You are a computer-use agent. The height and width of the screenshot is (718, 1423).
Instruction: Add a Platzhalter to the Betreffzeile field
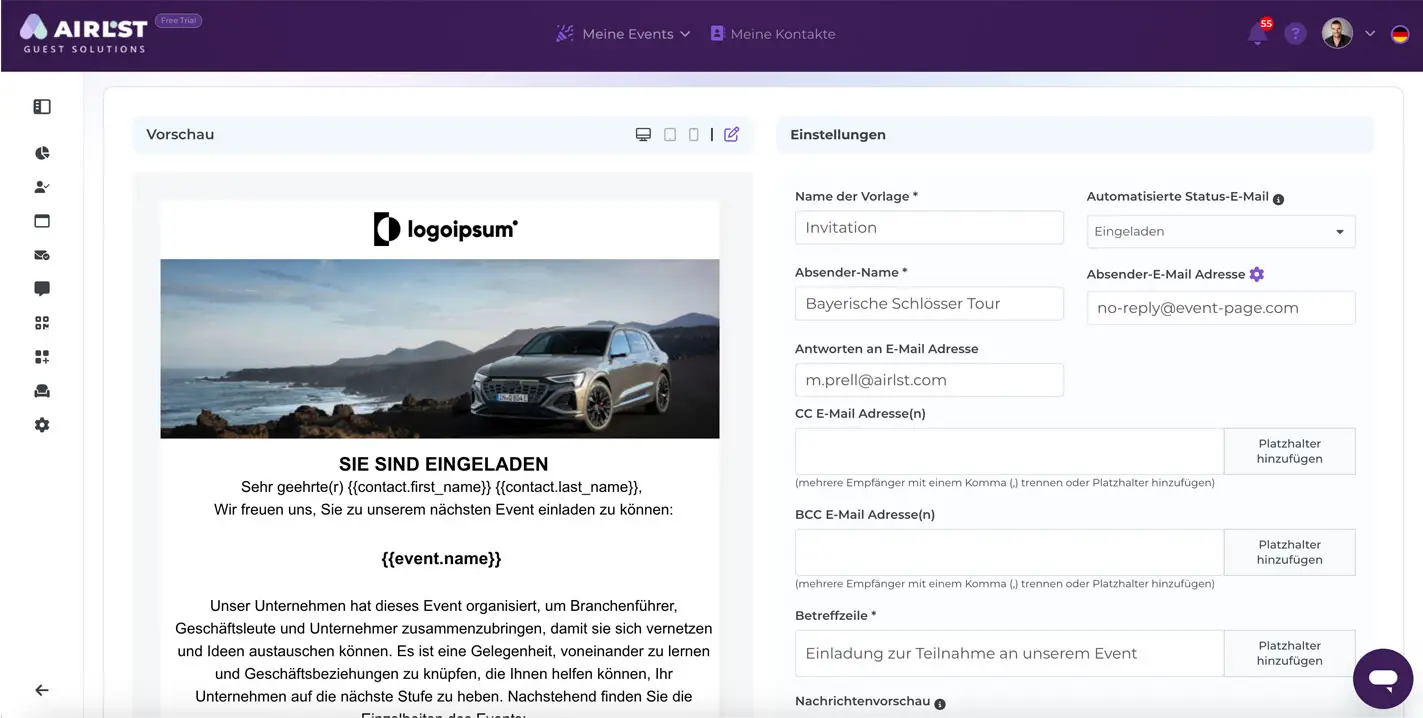coord(1289,652)
